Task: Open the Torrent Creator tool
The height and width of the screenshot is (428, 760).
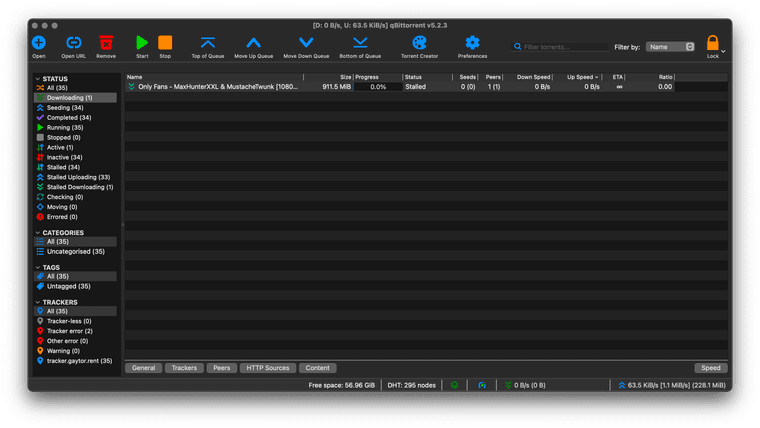Action: point(419,43)
